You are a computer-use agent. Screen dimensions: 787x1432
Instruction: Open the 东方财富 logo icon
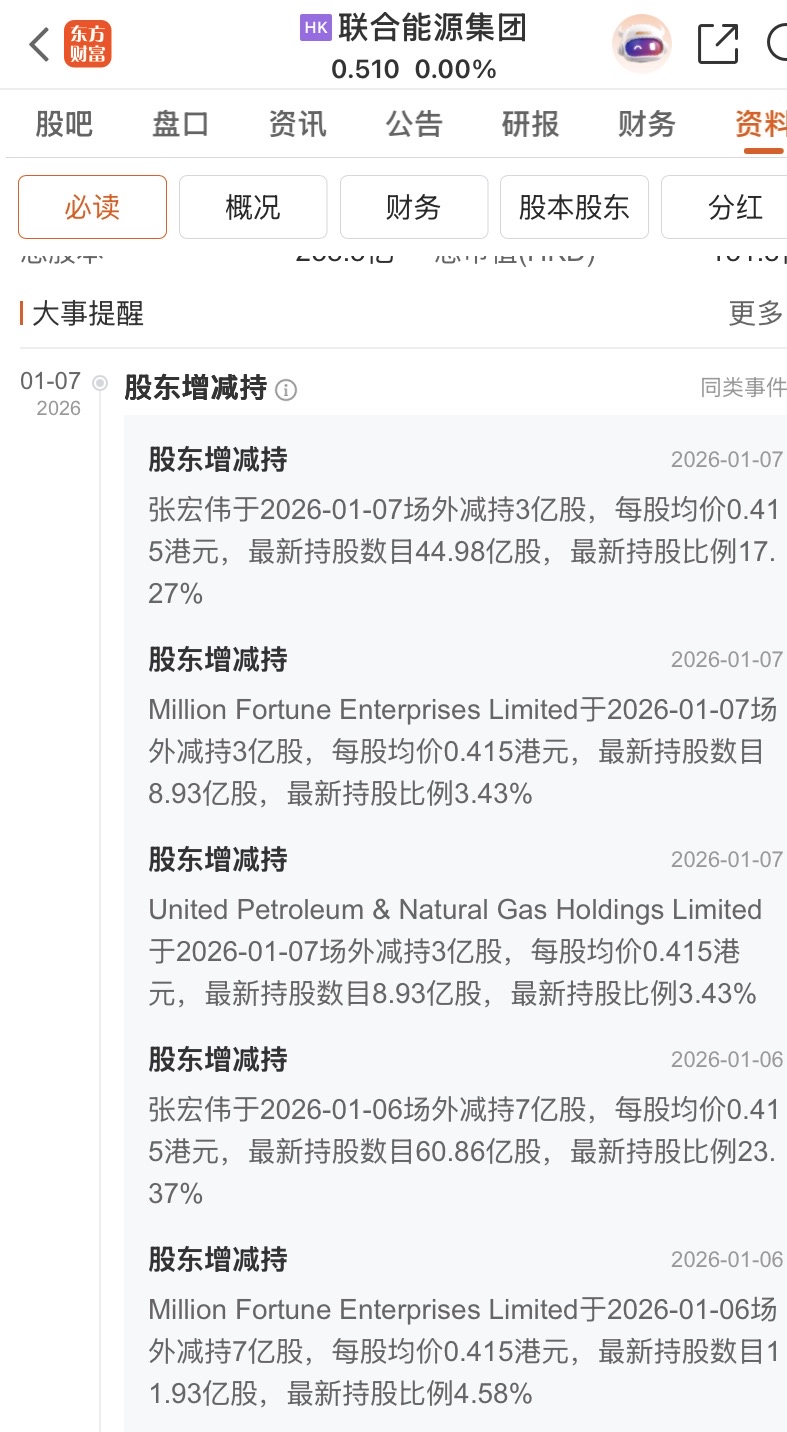click(88, 45)
